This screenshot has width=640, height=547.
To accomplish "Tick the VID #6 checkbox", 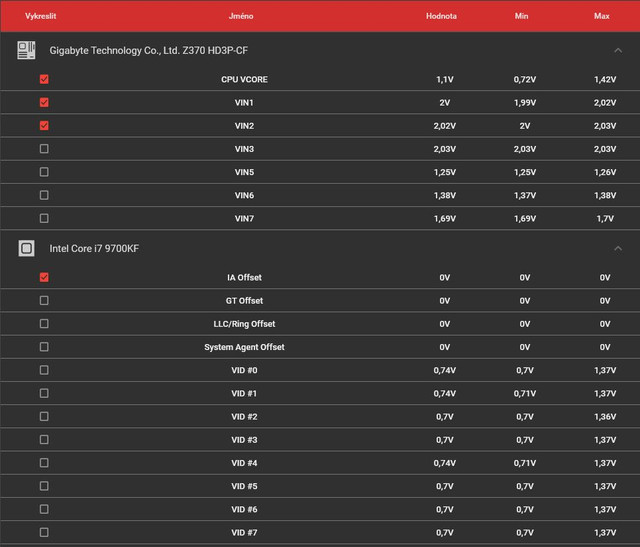I will tap(44, 509).
